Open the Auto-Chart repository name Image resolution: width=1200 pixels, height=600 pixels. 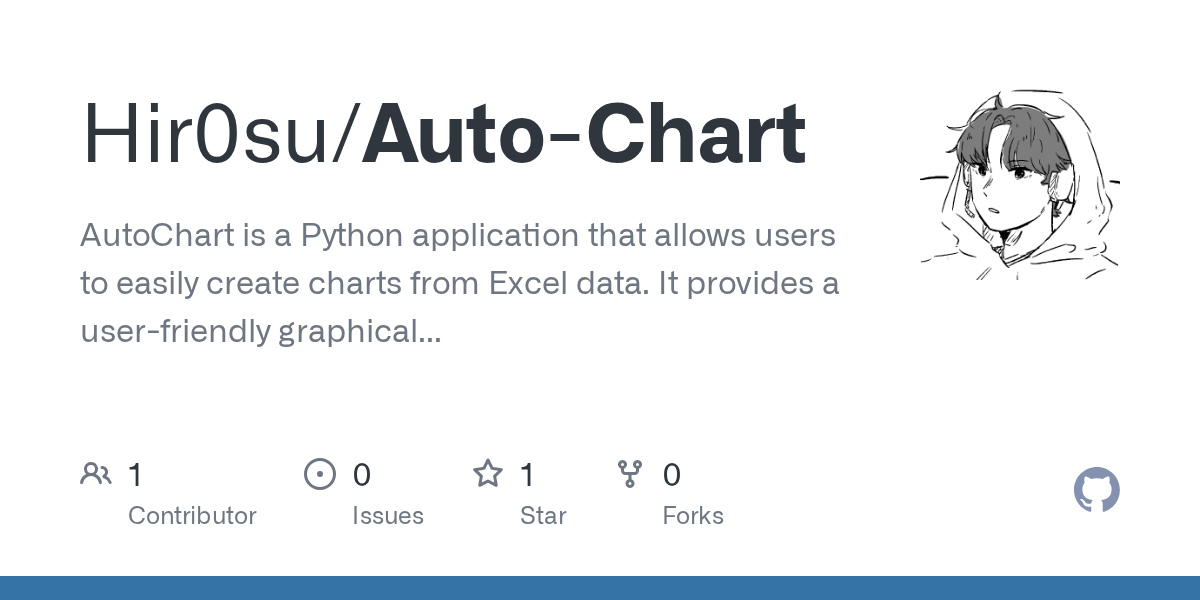(584, 135)
